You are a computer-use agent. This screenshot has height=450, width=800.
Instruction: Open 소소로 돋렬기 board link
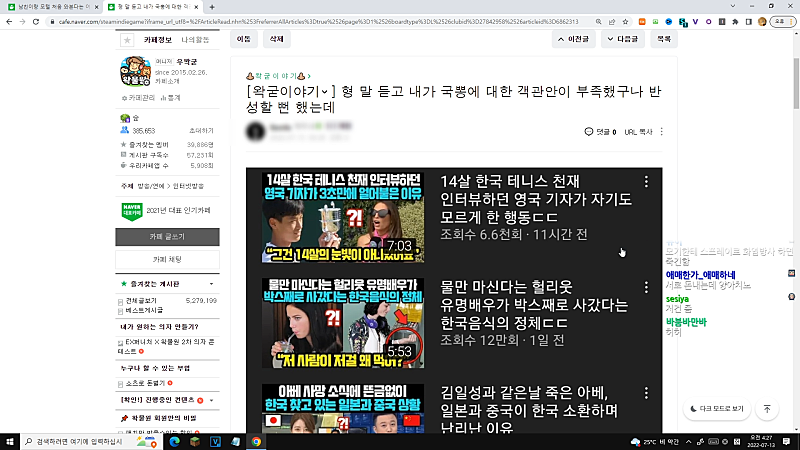[145, 383]
